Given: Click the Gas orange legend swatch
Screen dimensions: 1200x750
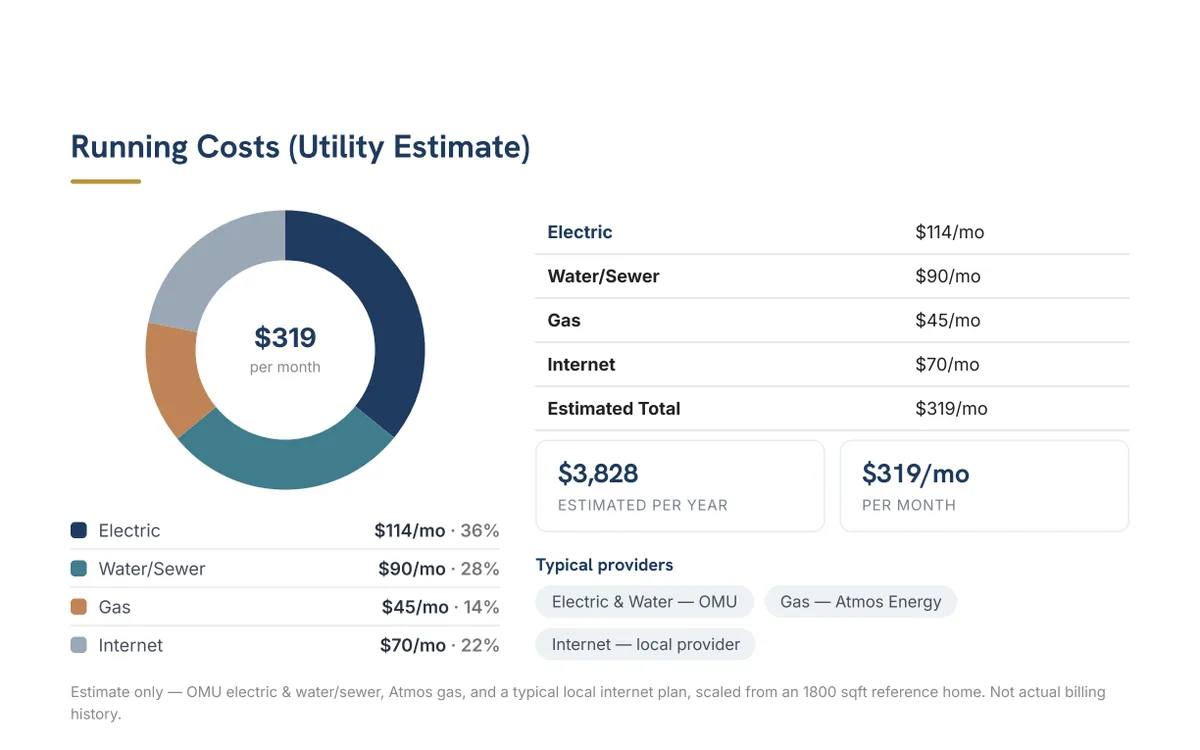Looking at the screenshot, I should (79, 607).
